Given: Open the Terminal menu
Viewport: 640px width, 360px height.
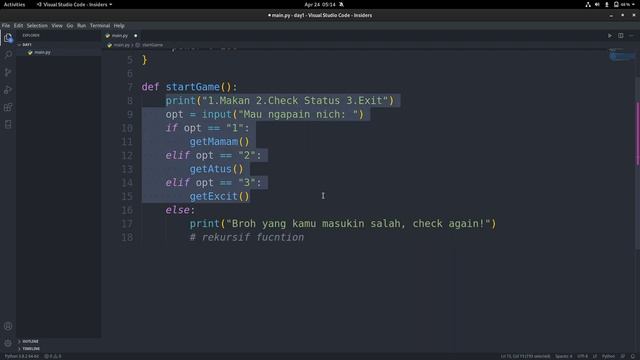Looking at the screenshot, I should pyautogui.click(x=100, y=25).
